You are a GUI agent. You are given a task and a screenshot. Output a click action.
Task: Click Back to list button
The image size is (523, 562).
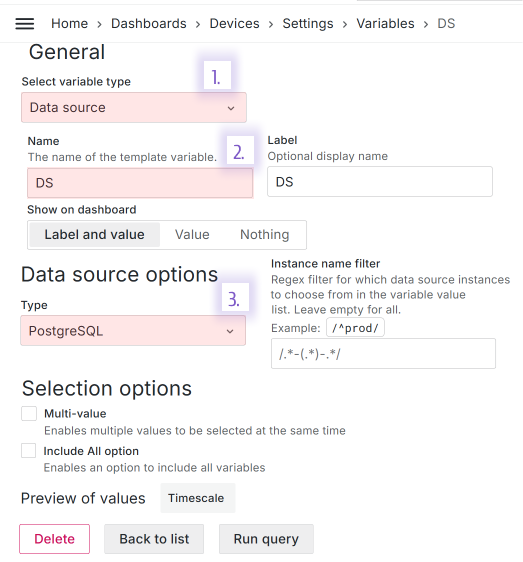[x=154, y=539]
